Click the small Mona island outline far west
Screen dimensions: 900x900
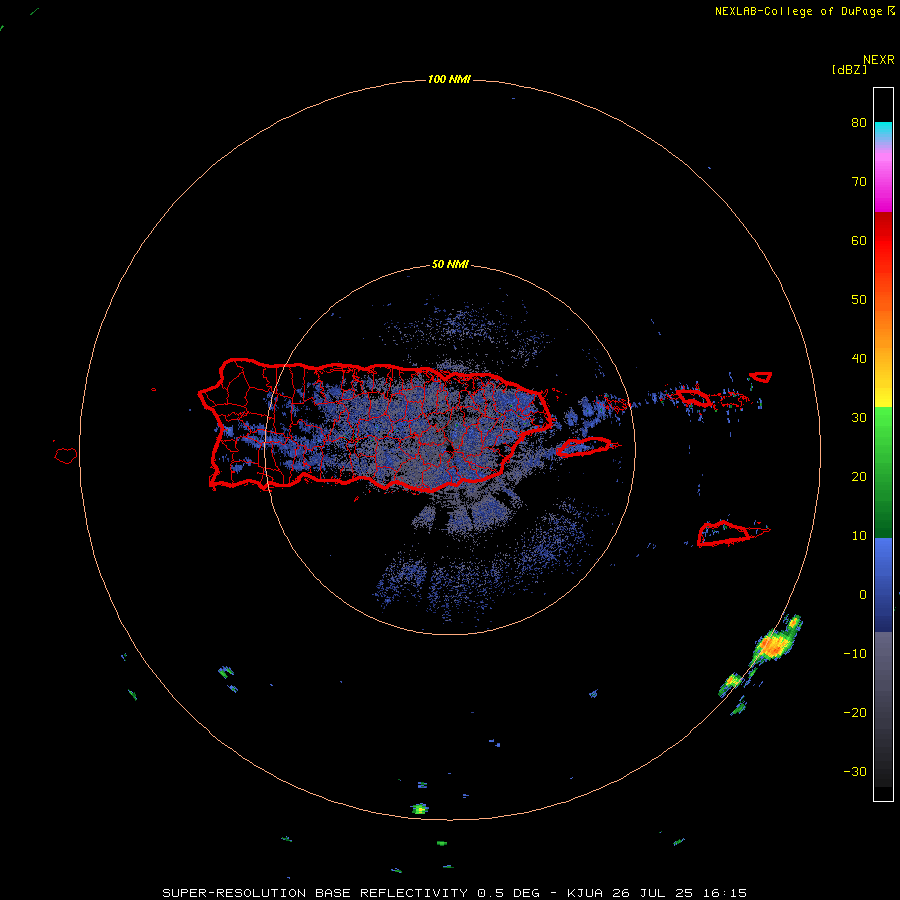click(x=66, y=456)
